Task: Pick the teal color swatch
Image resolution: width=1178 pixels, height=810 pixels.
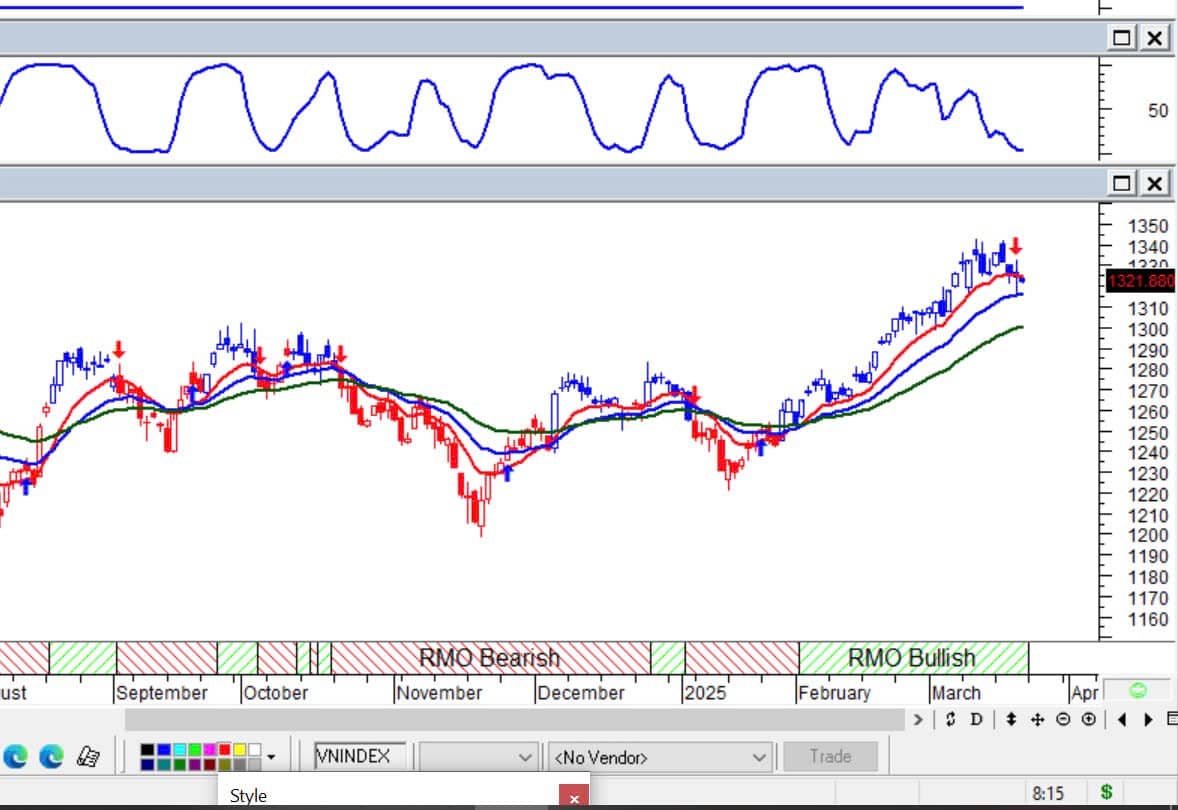Action: (x=163, y=764)
